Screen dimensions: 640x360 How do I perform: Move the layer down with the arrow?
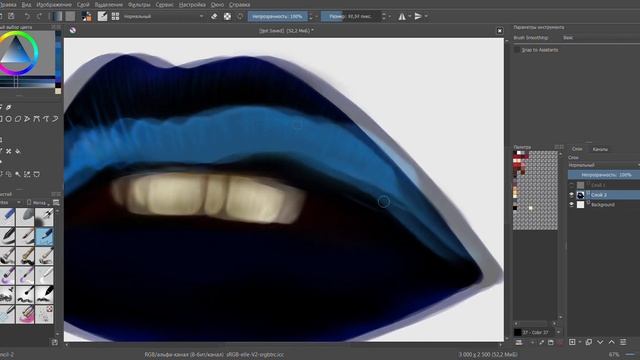[600, 342]
